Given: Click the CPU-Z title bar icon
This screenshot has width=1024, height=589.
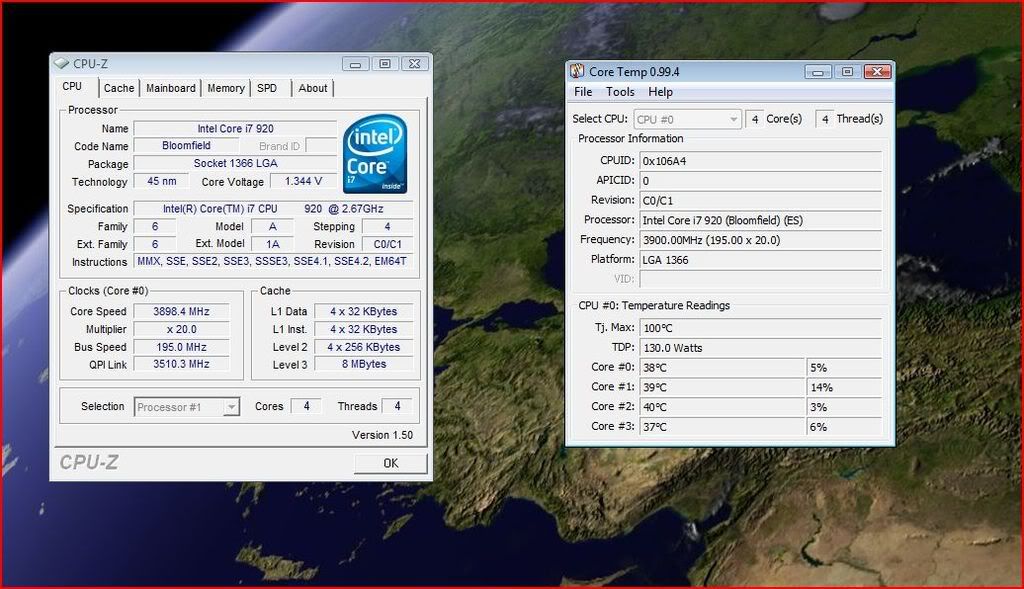Looking at the screenshot, I should 62,64.
